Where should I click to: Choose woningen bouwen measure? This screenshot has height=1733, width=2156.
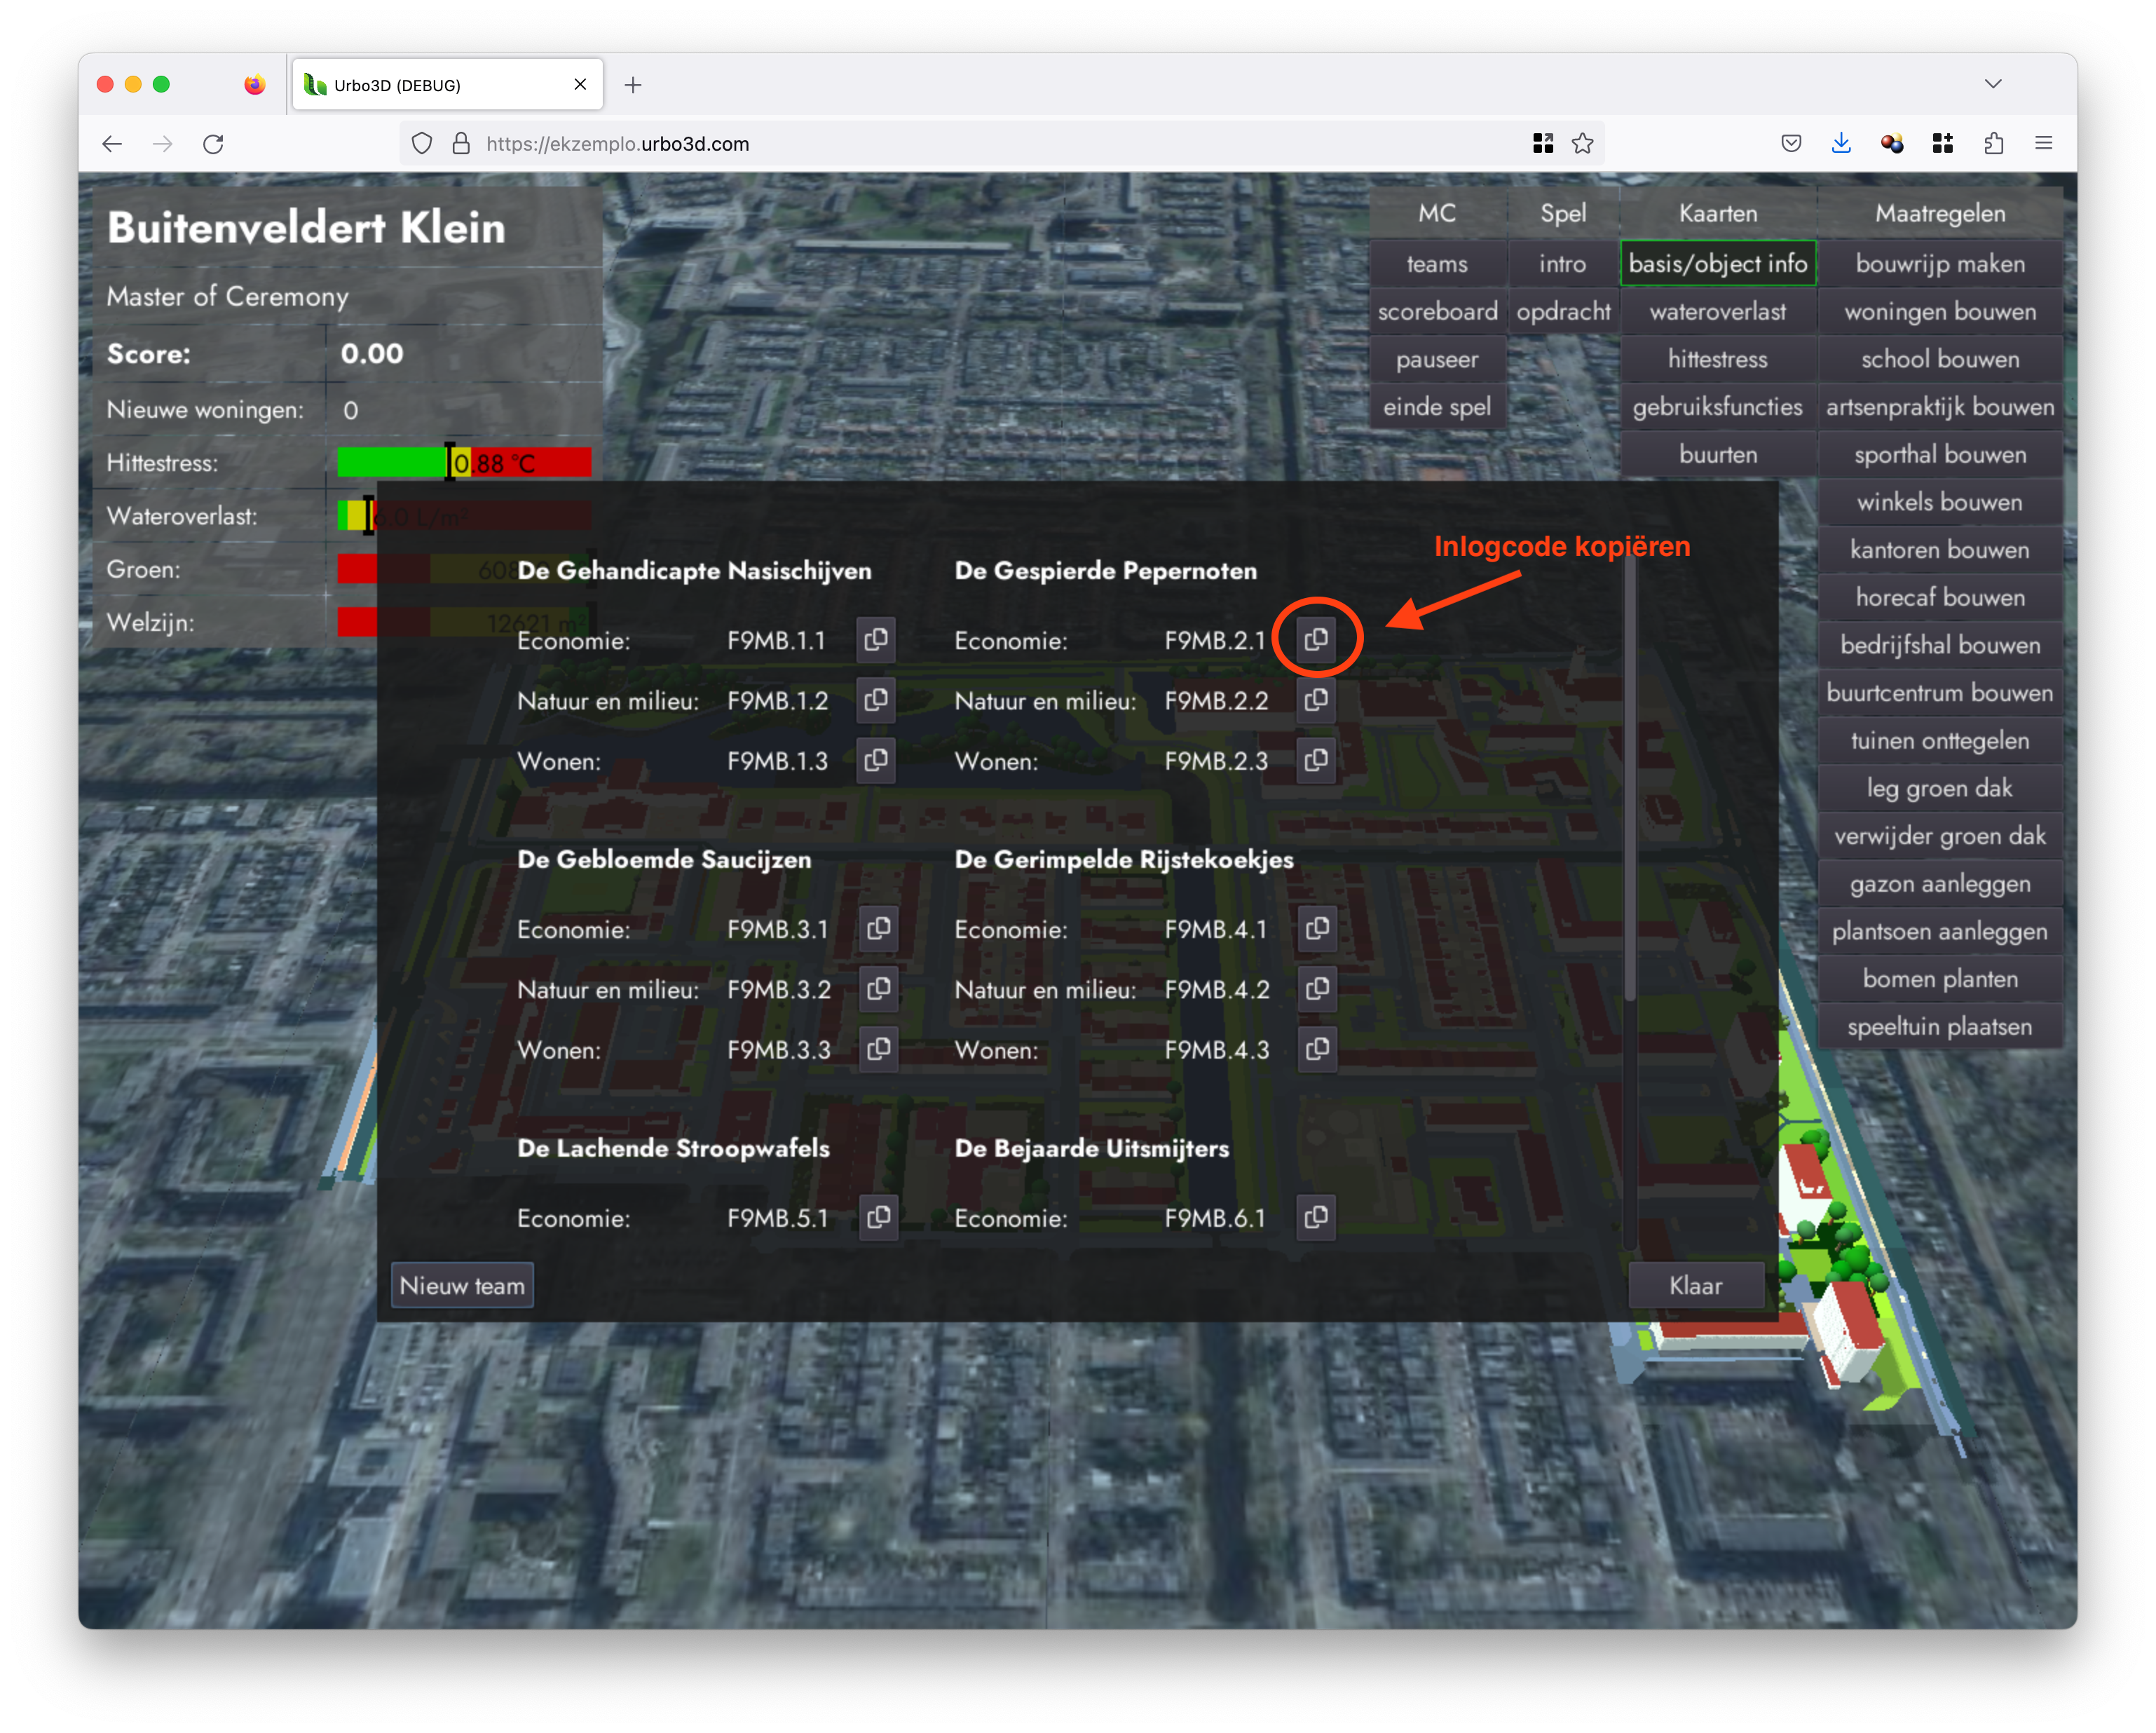(x=1940, y=312)
